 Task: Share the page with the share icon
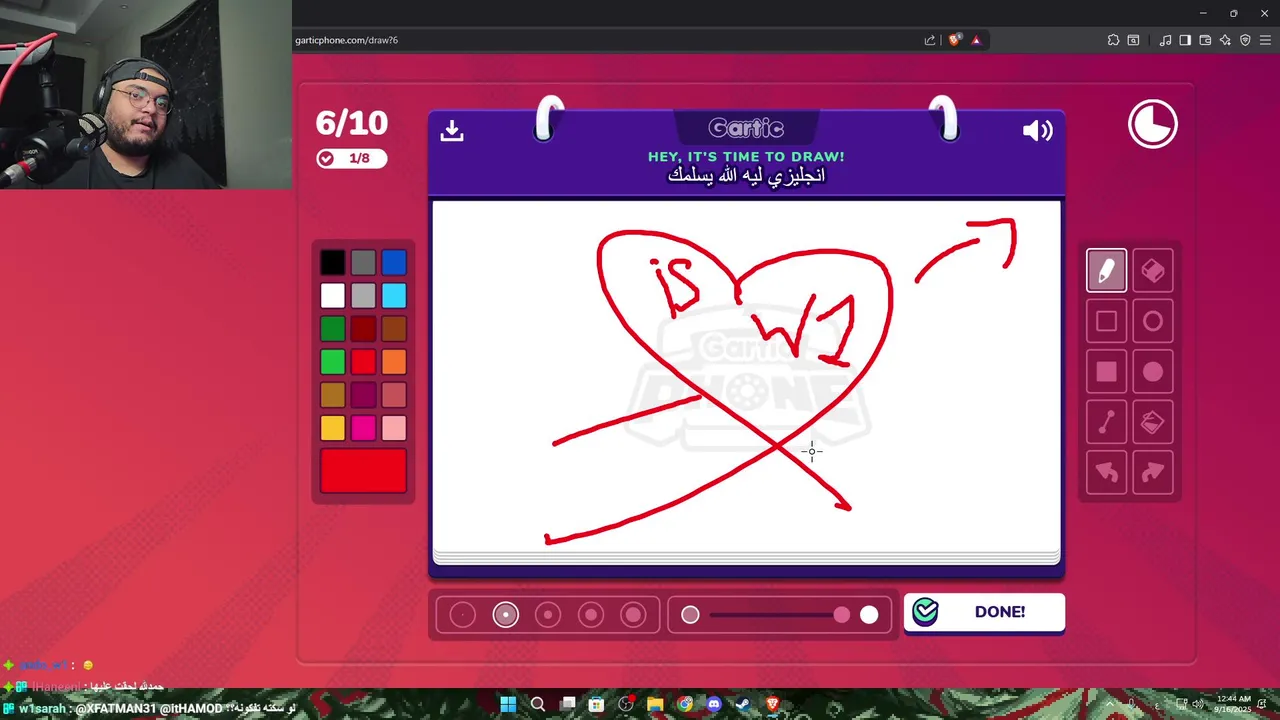point(930,40)
